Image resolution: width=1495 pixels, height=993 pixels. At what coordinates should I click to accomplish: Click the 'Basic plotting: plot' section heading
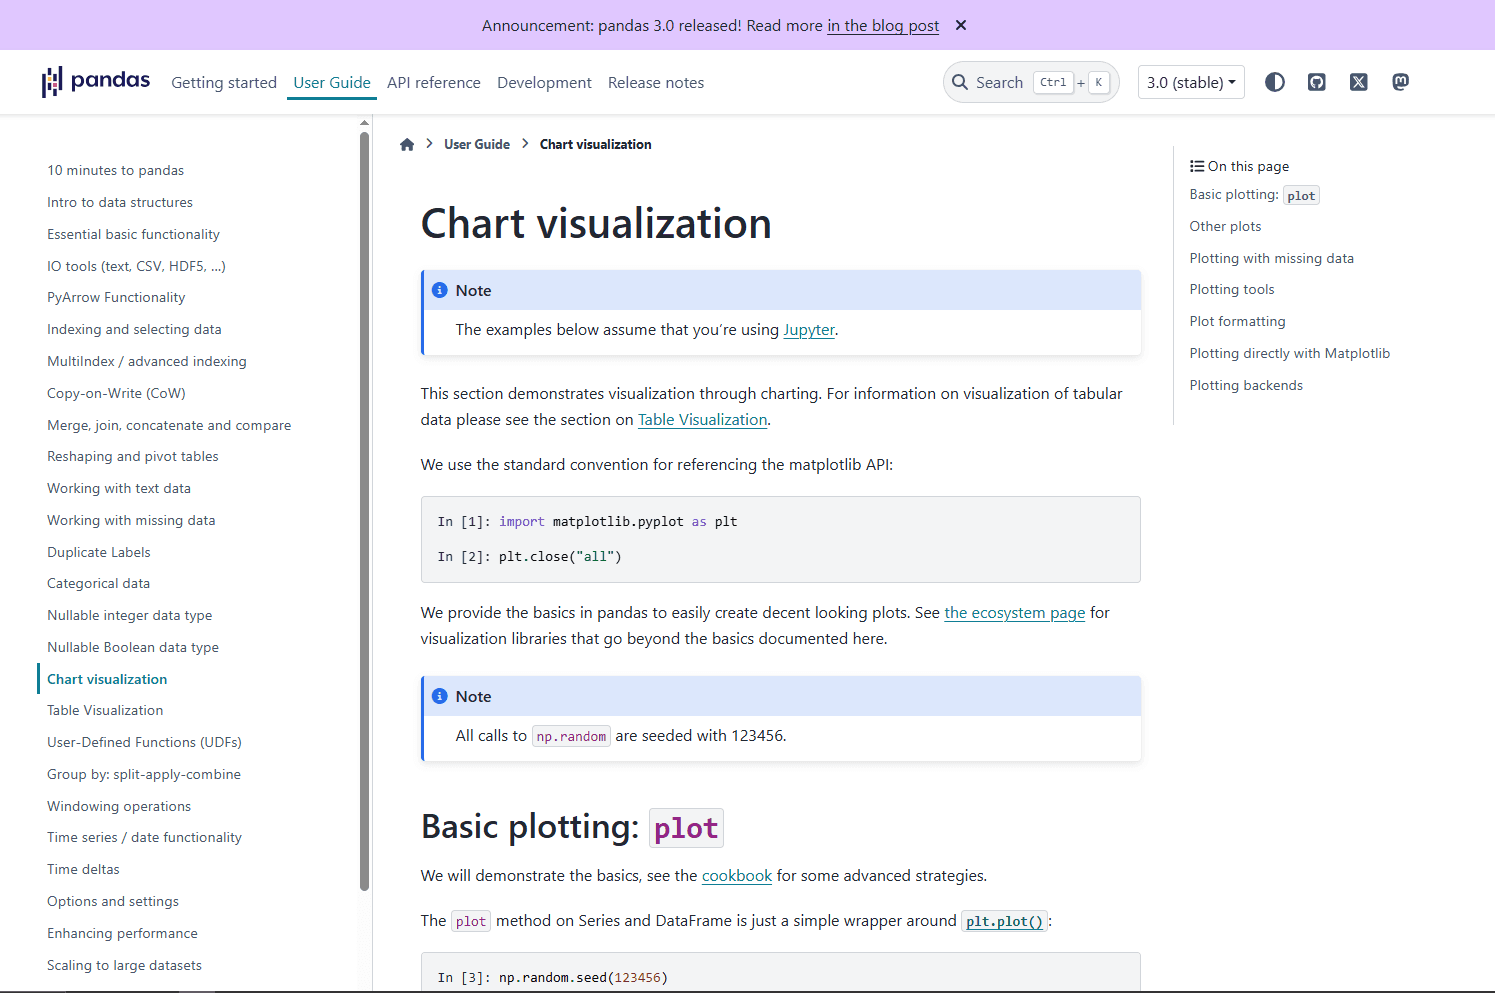point(572,827)
